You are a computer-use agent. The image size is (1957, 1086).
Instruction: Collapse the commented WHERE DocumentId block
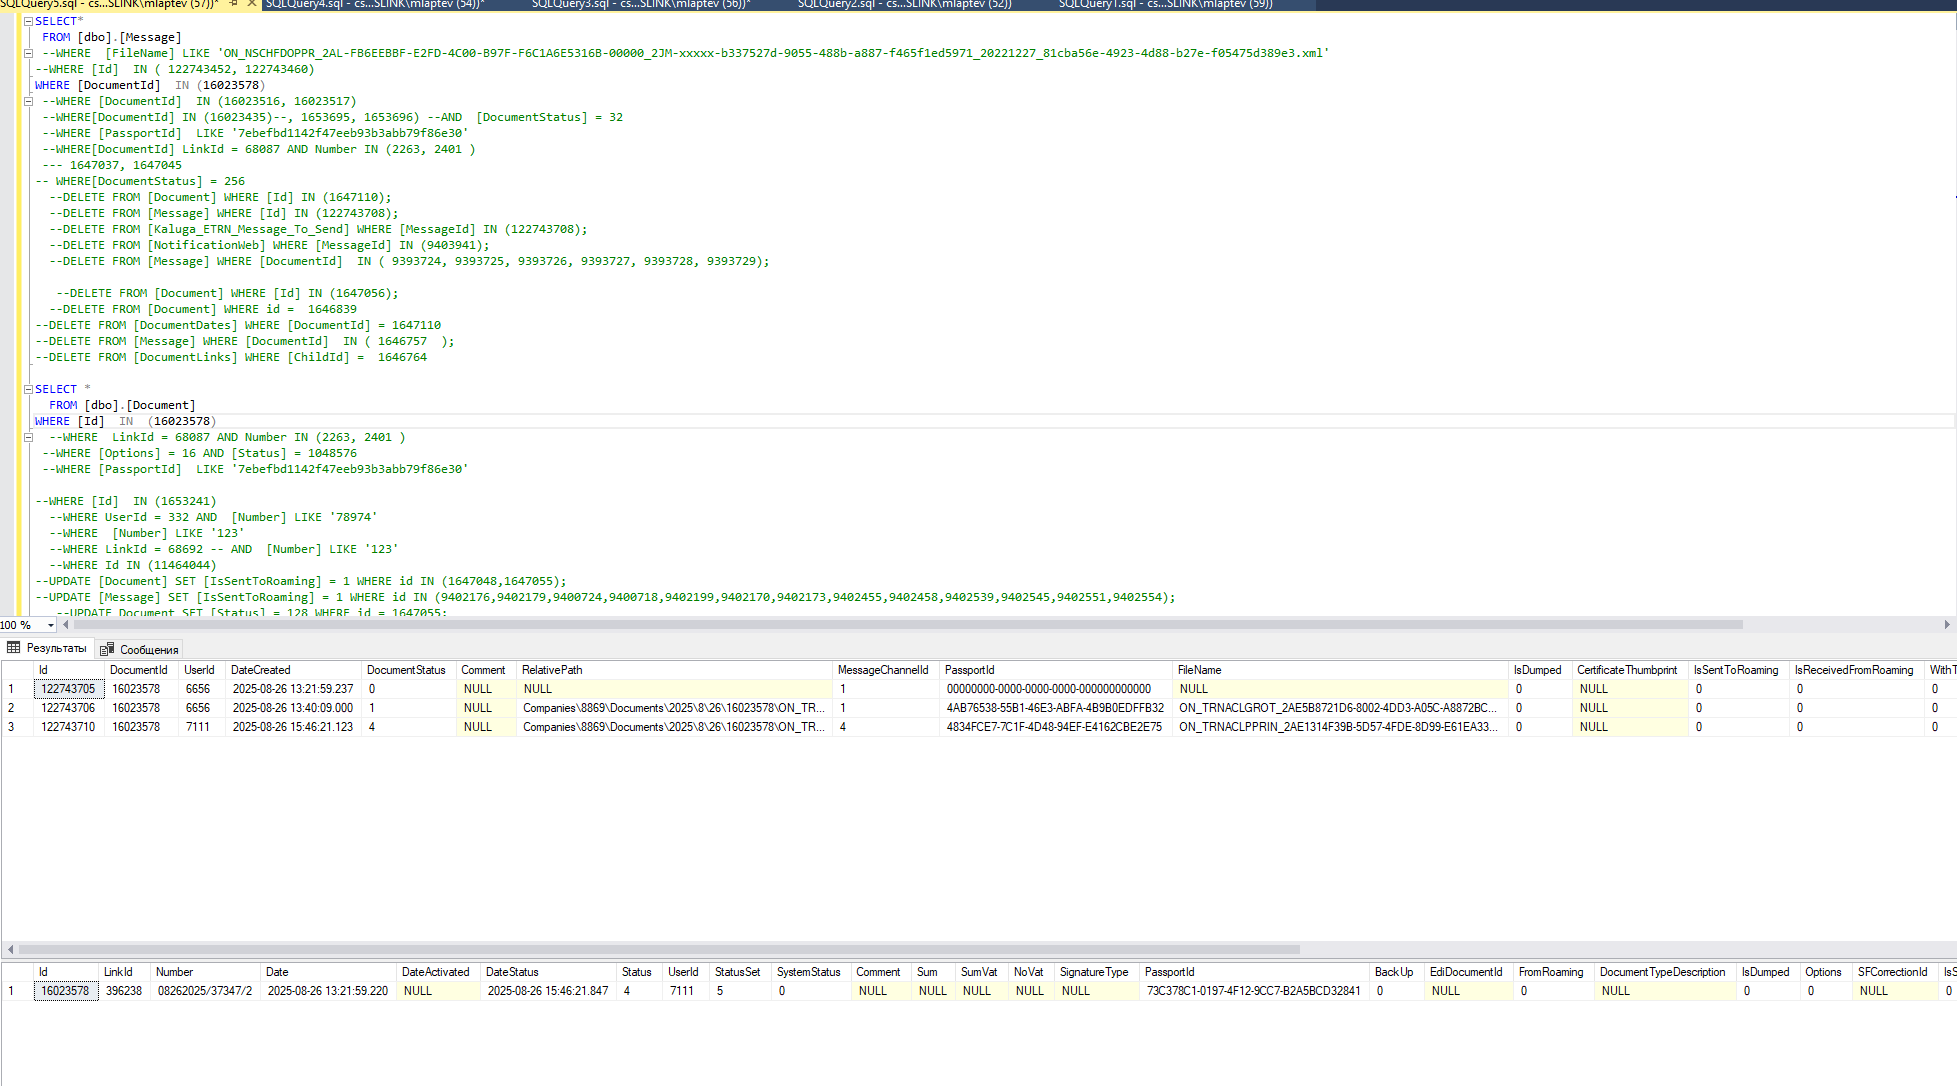pyautogui.click(x=28, y=101)
